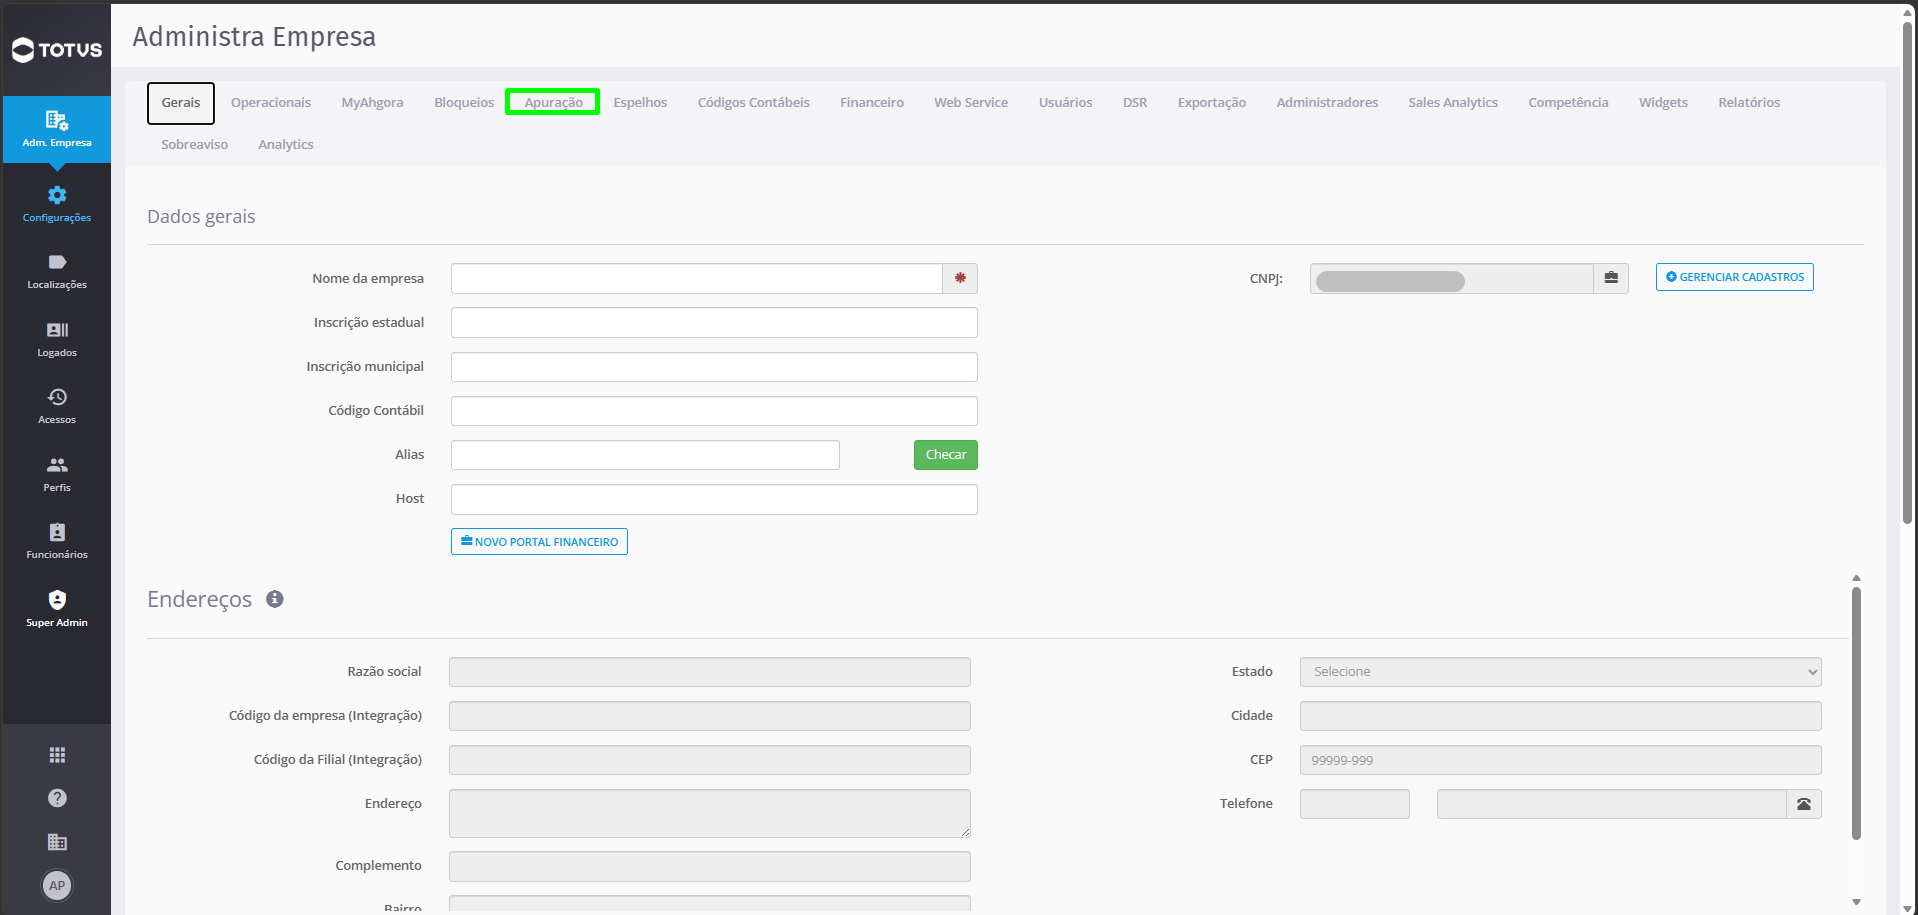Viewport: 1918px width, 915px height.
Task: Expand the Estado Selecione dropdown
Action: click(1560, 672)
